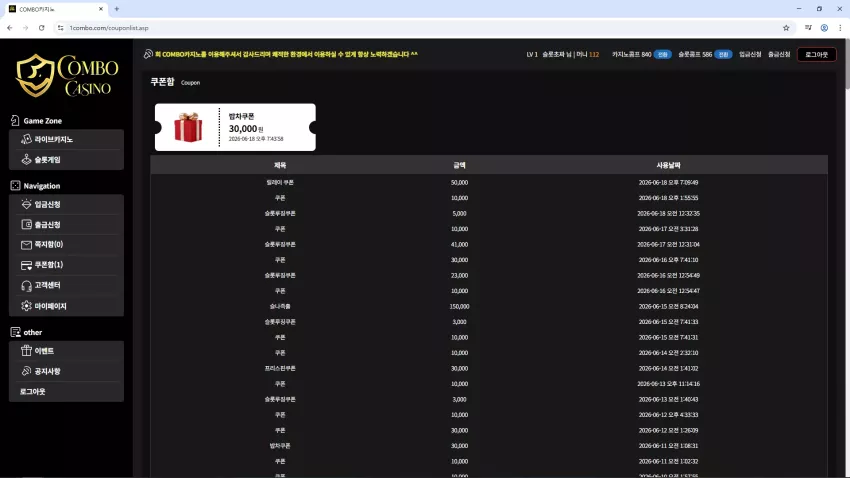Image resolution: width=850 pixels, height=478 pixels.
Task: Click the 쿠폰함 Coupon page heading
Action: coord(175,82)
